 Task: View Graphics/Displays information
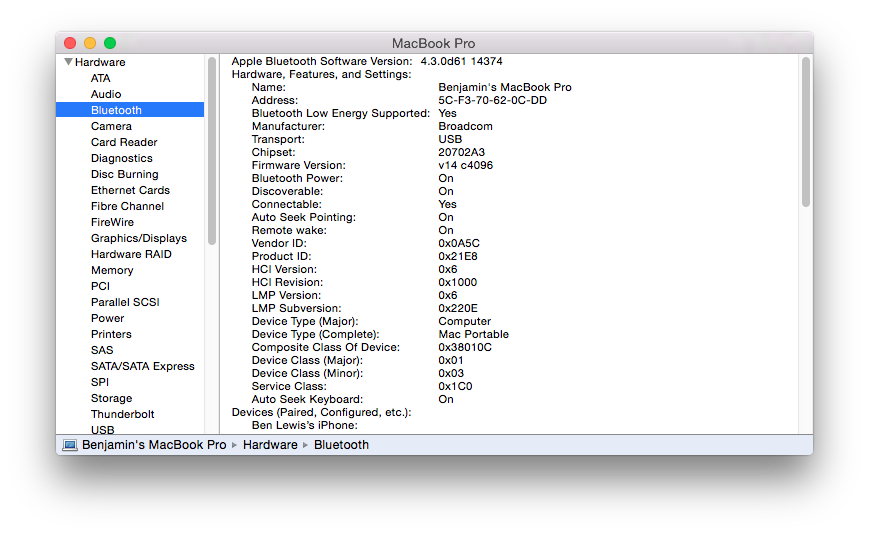(x=139, y=238)
